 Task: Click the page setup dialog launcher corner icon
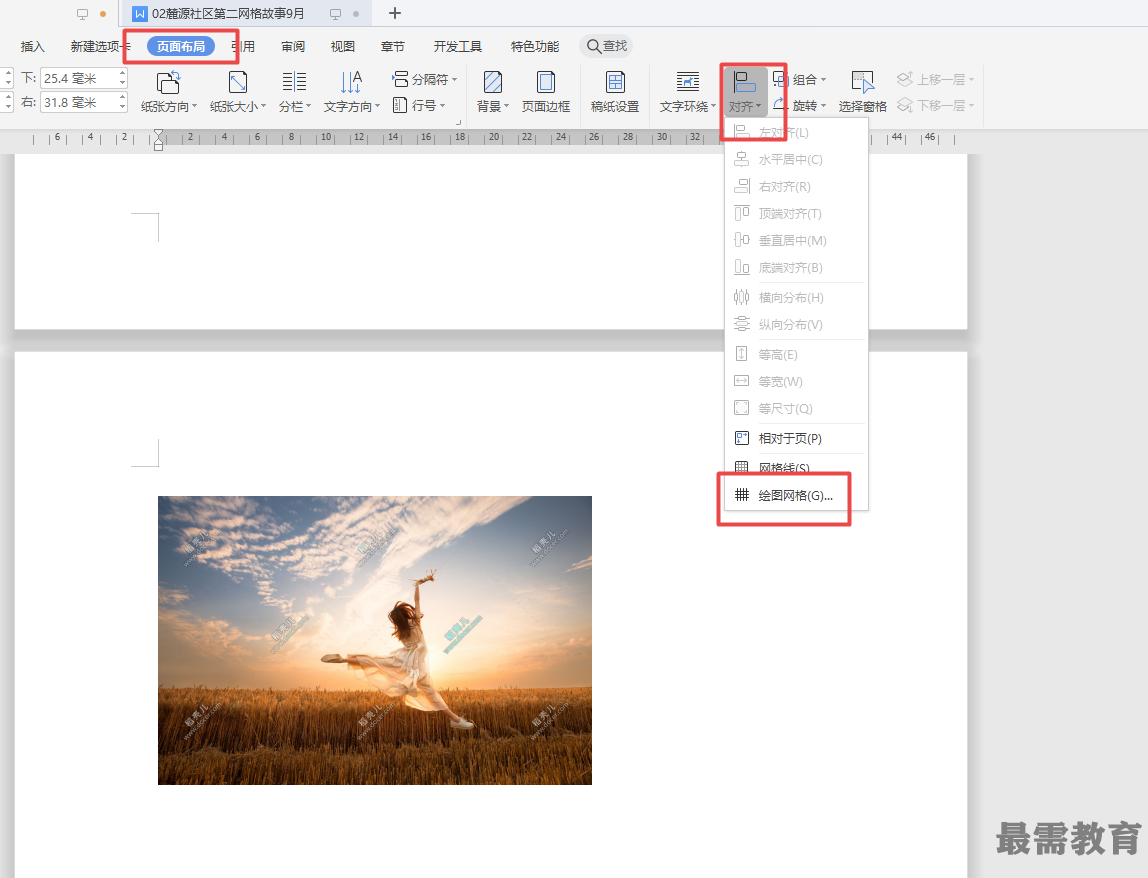click(459, 123)
